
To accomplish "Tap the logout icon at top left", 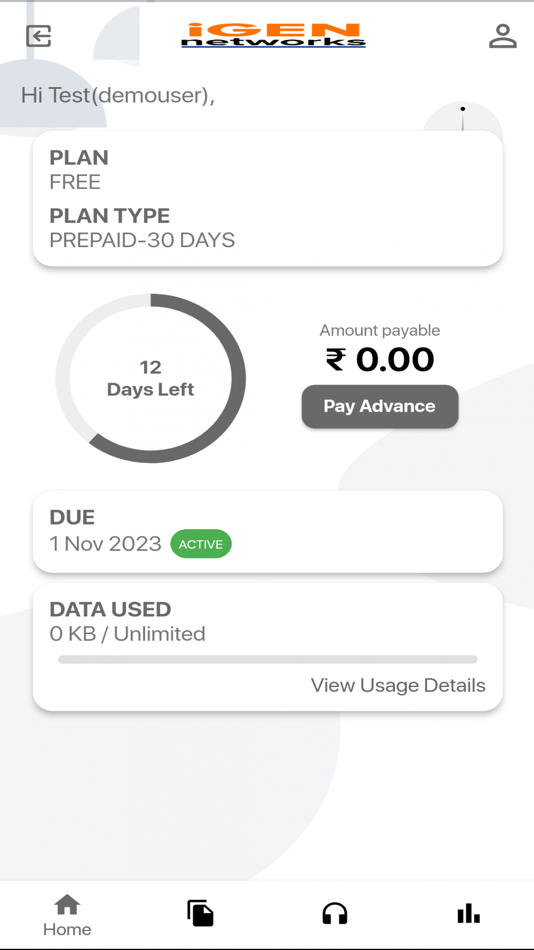I will point(38,36).
